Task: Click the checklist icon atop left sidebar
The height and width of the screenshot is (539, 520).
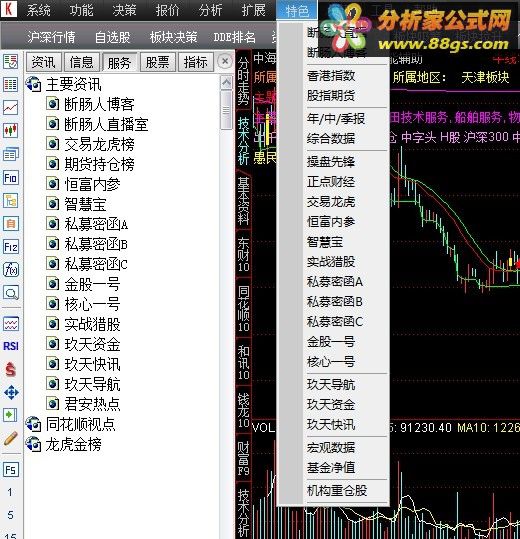Action: 10,62
